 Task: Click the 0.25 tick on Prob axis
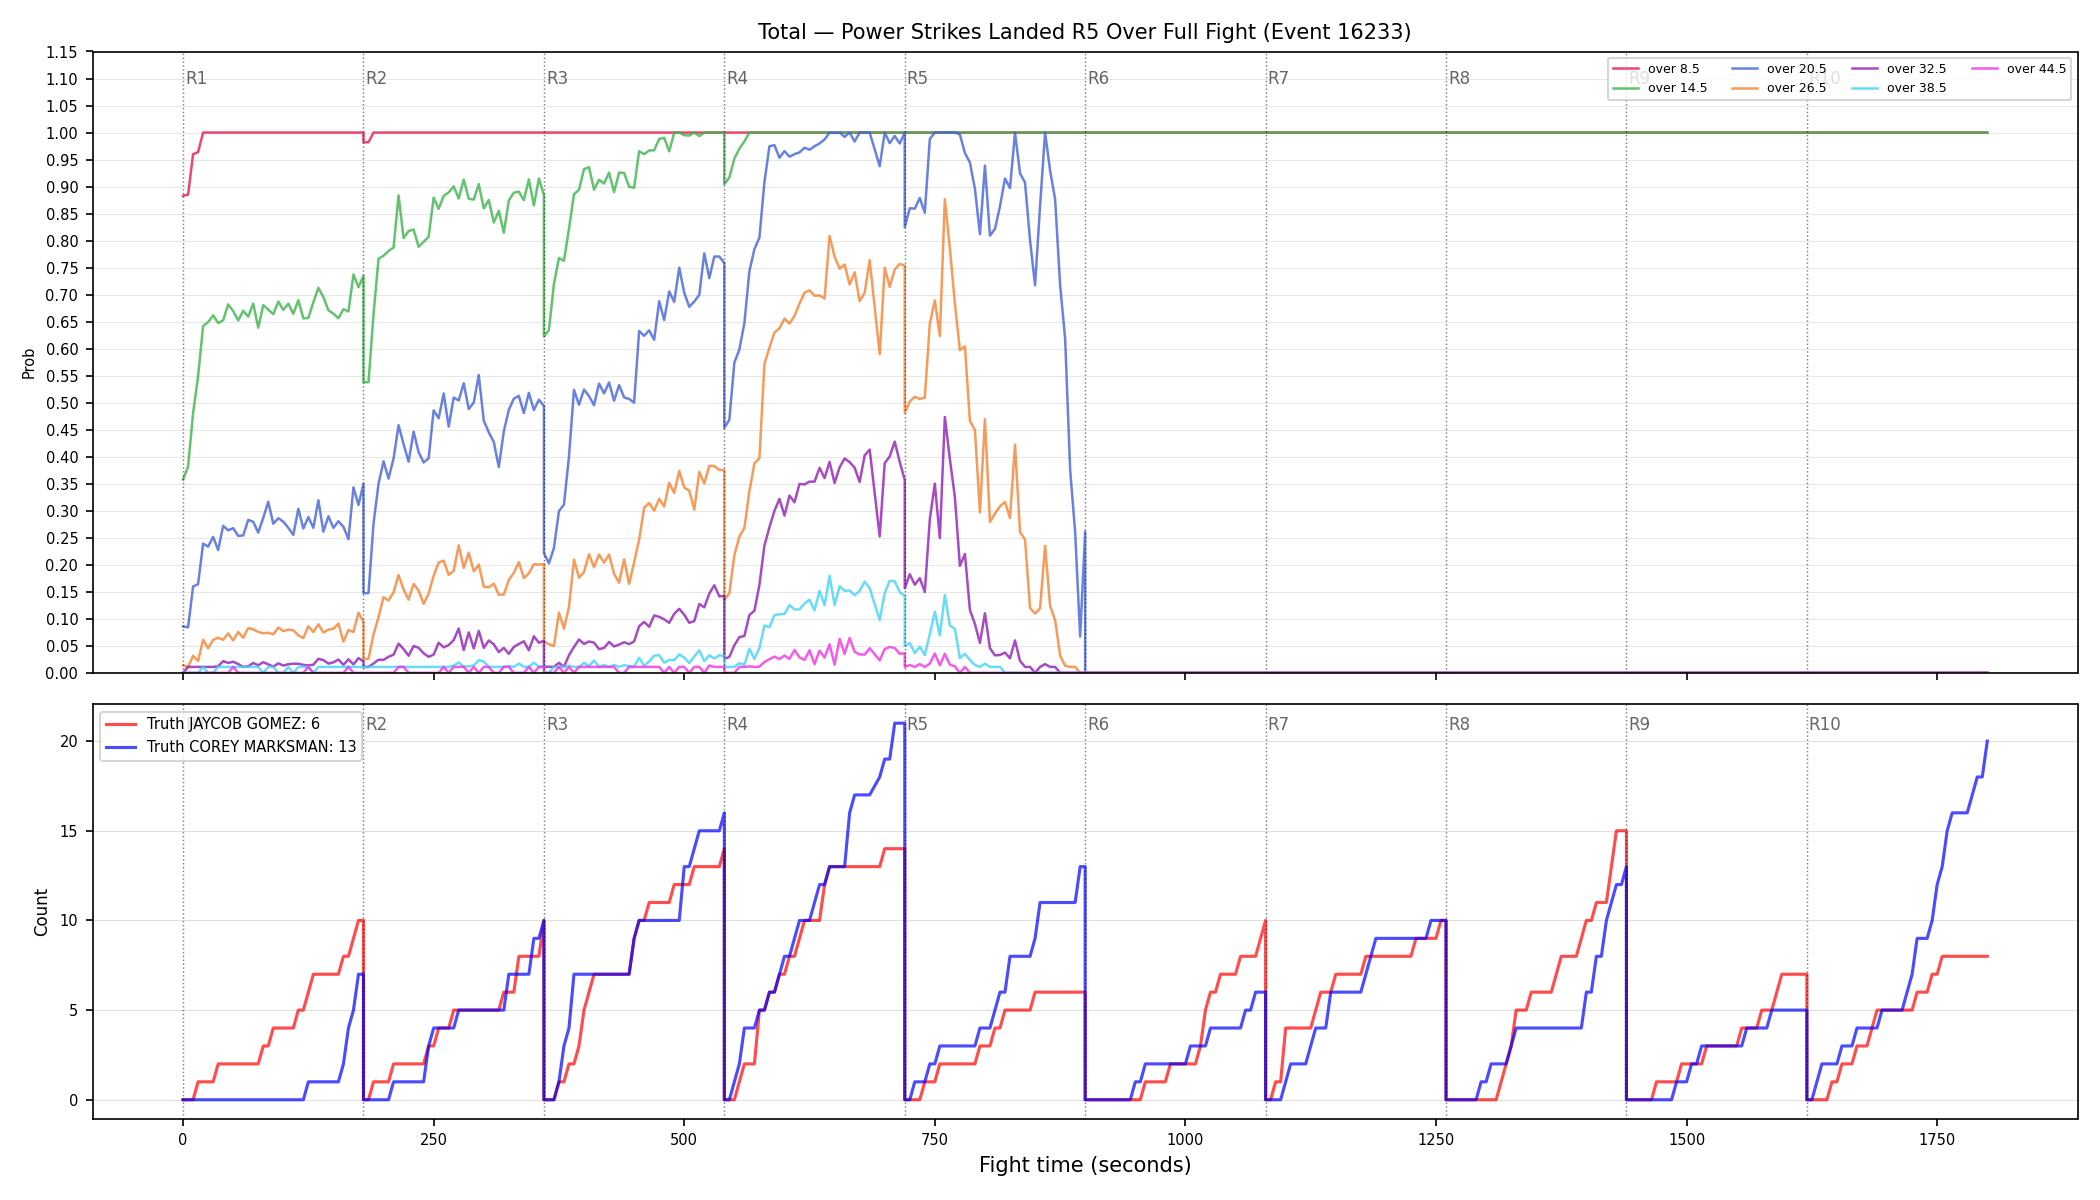tap(61, 538)
